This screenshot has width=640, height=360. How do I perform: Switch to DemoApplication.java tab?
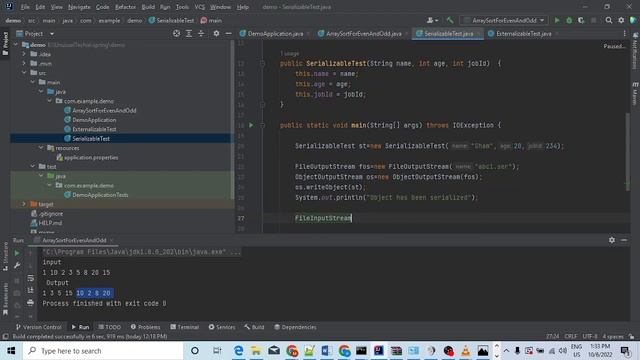(276, 33)
